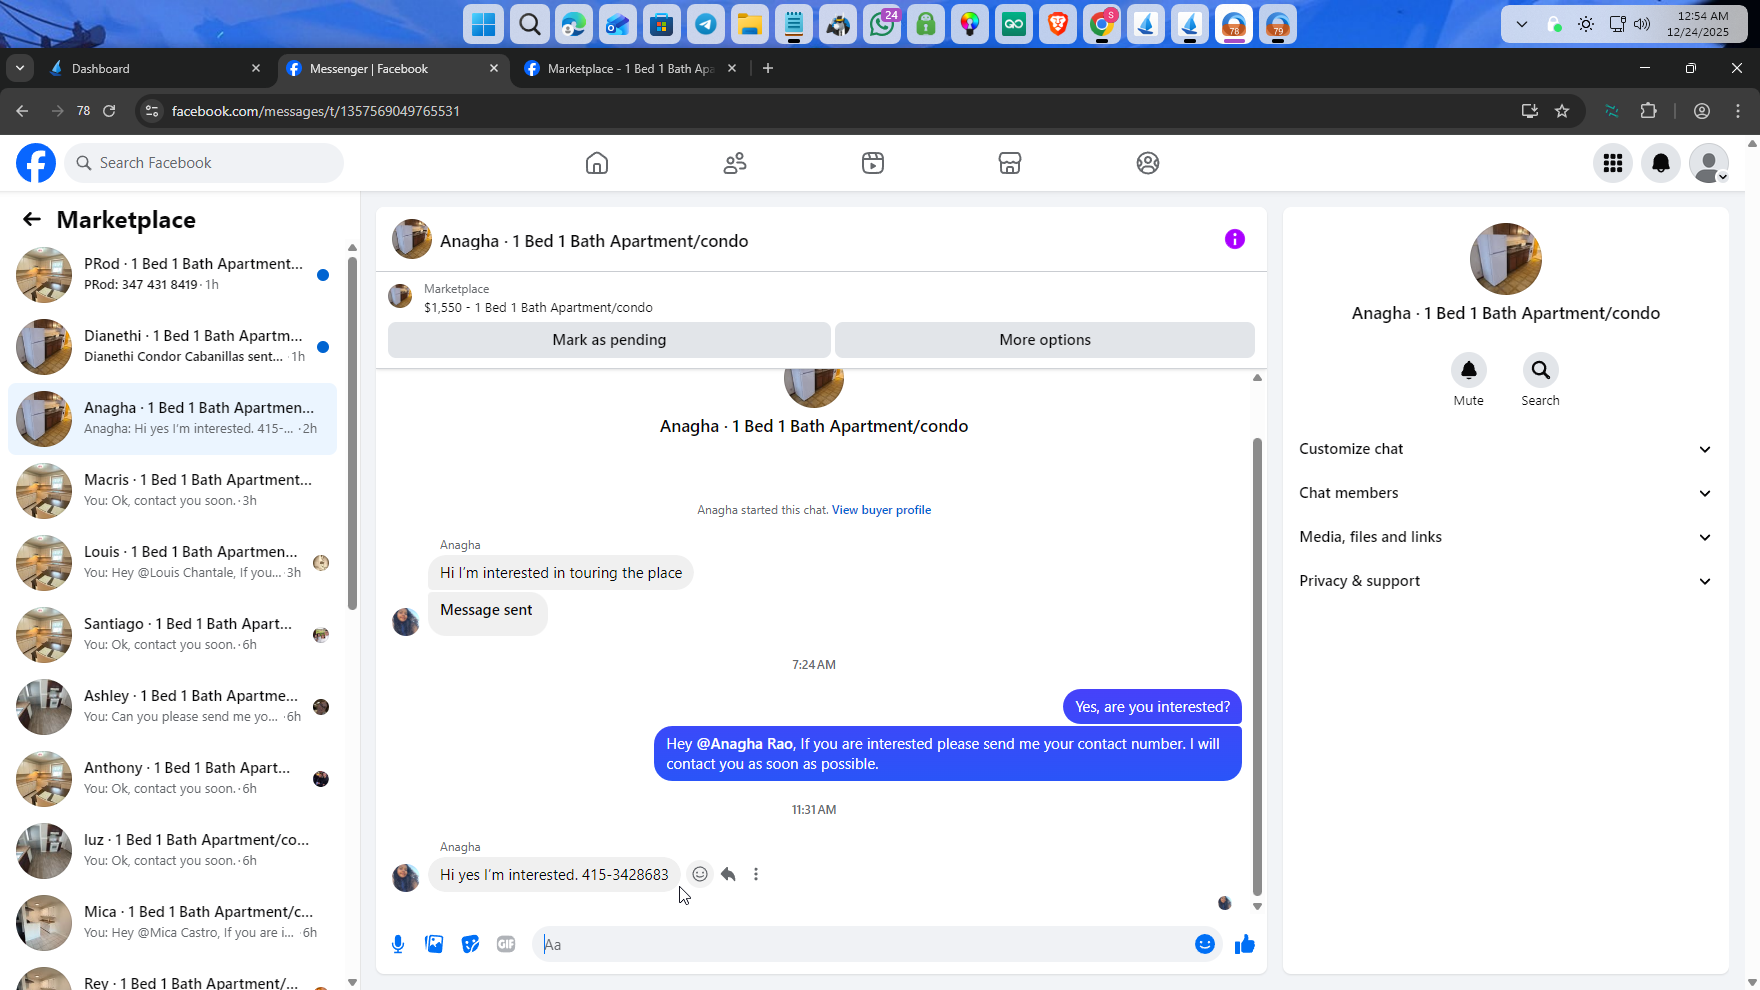Viewport: 1760px width, 990px height.
Task: Open Santiago conversation in the list
Action: click(x=172, y=635)
